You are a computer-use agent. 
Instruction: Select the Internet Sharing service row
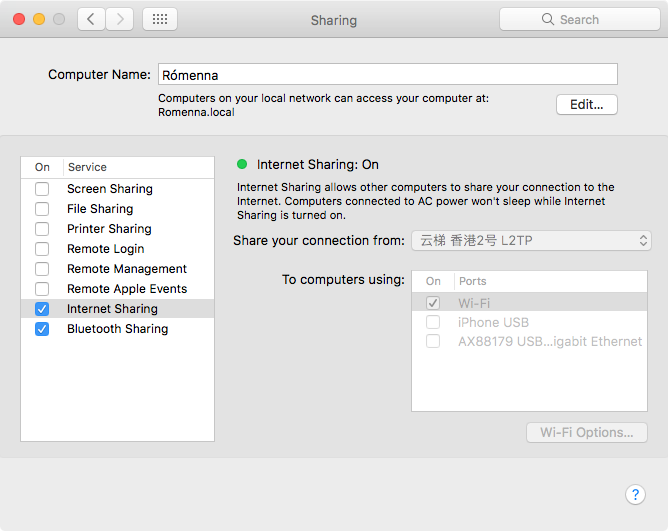click(118, 309)
